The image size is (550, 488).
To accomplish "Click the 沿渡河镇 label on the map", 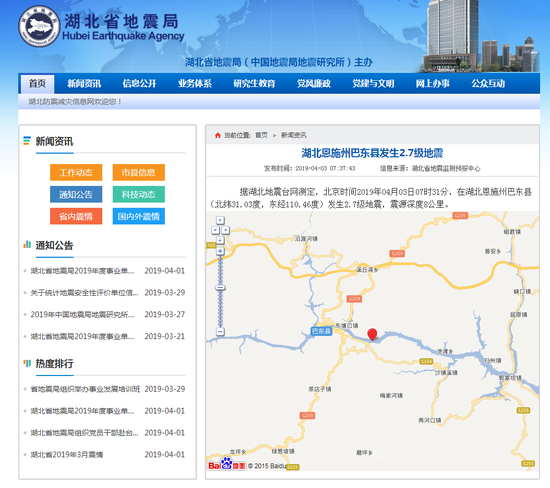I will (306, 239).
